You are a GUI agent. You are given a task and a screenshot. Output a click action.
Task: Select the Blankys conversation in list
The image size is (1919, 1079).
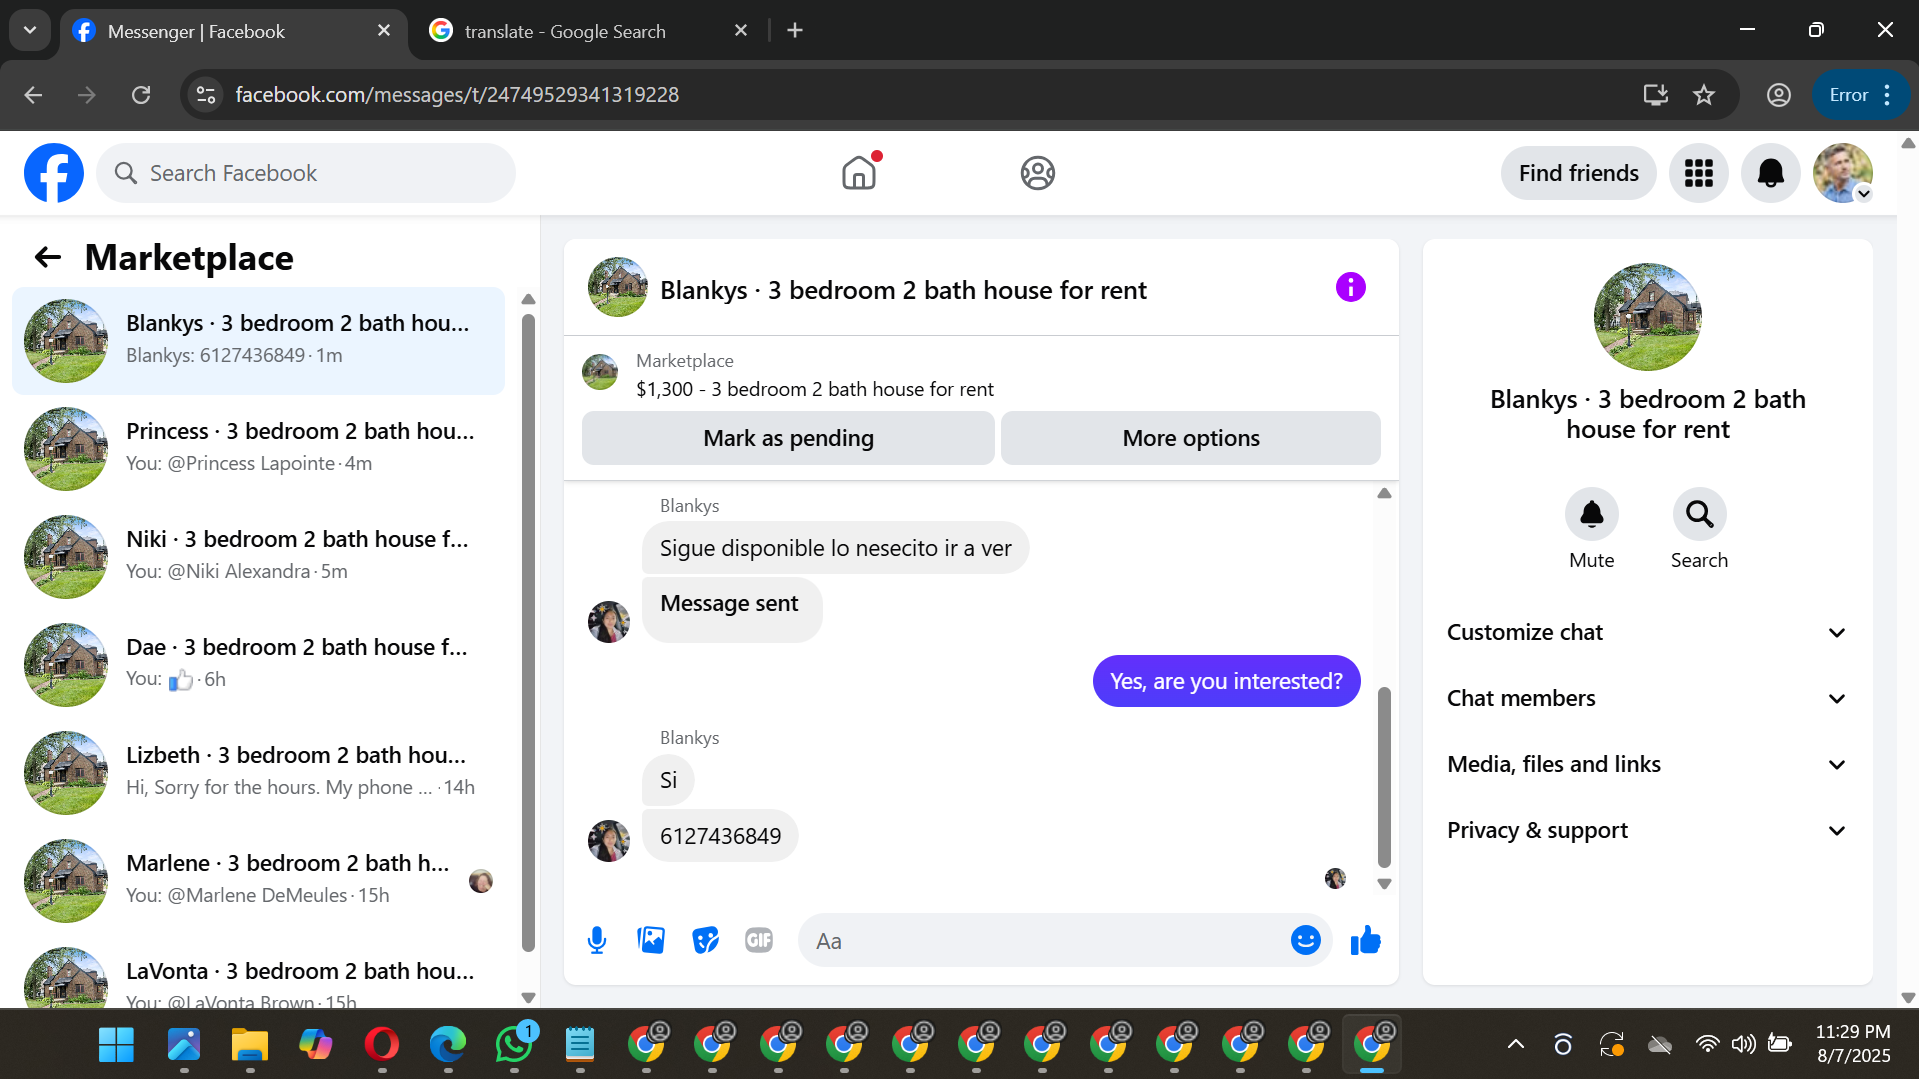click(x=259, y=341)
